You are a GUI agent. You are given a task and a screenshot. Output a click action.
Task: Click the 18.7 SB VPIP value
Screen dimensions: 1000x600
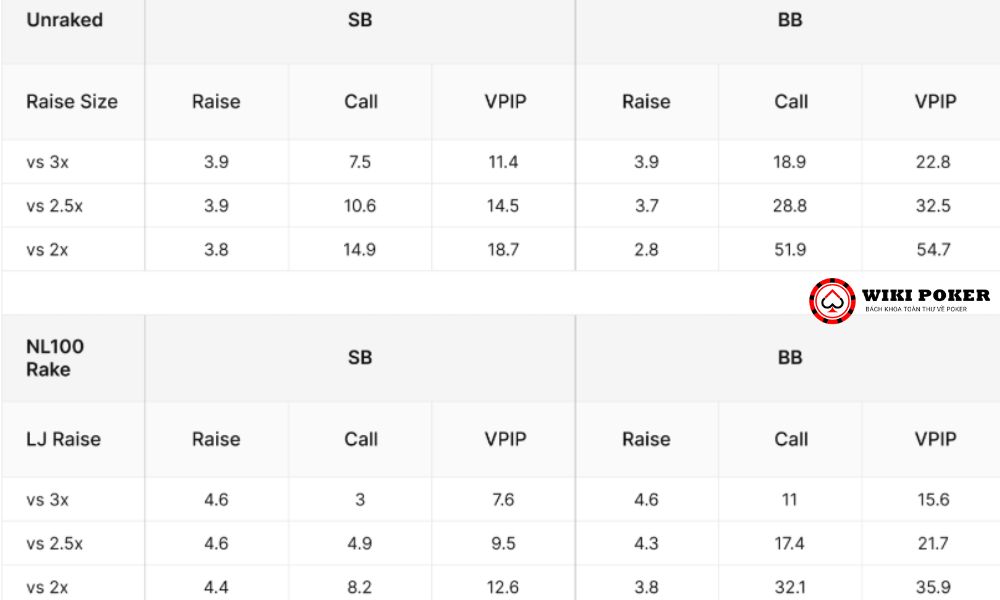[x=503, y=249]
